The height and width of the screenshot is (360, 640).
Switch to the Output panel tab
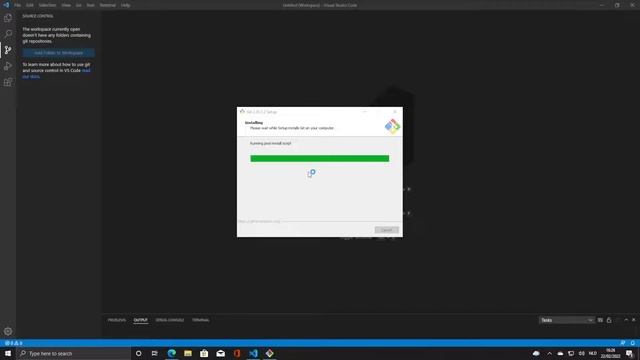pyautogui.click(x=140, y=320)
